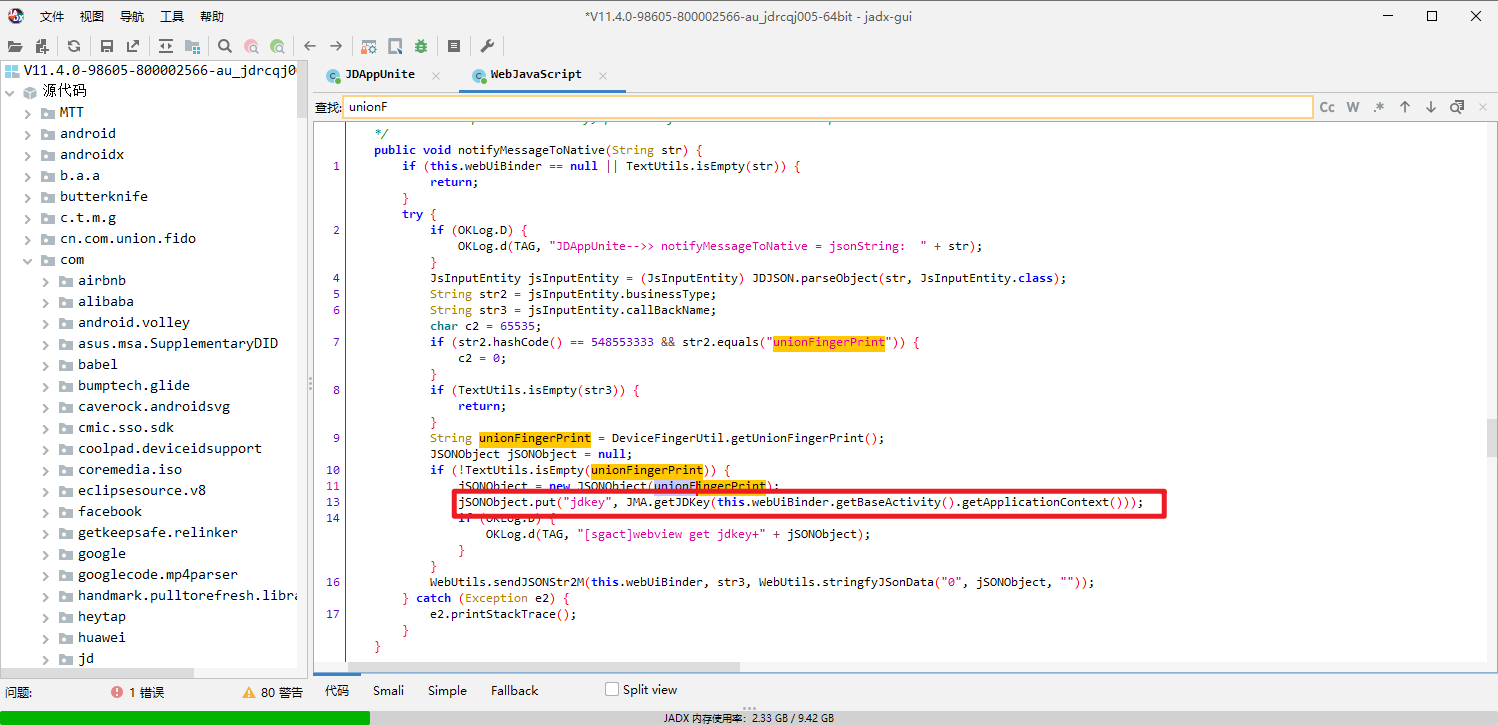The height and width of the screenshot is (725, 1498).
Task: Click the jadx application logo icon
Action: [x=16, y=16]
